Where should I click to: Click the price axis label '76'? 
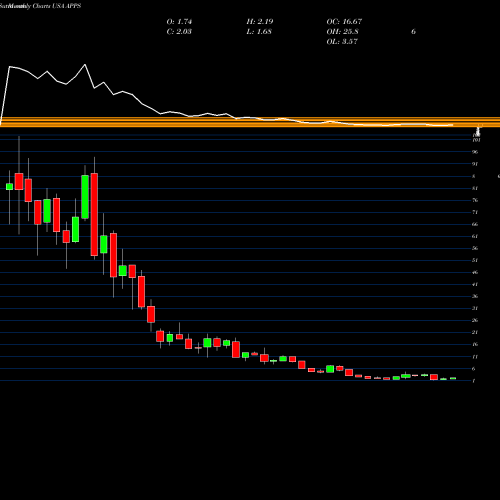point(475,200)
